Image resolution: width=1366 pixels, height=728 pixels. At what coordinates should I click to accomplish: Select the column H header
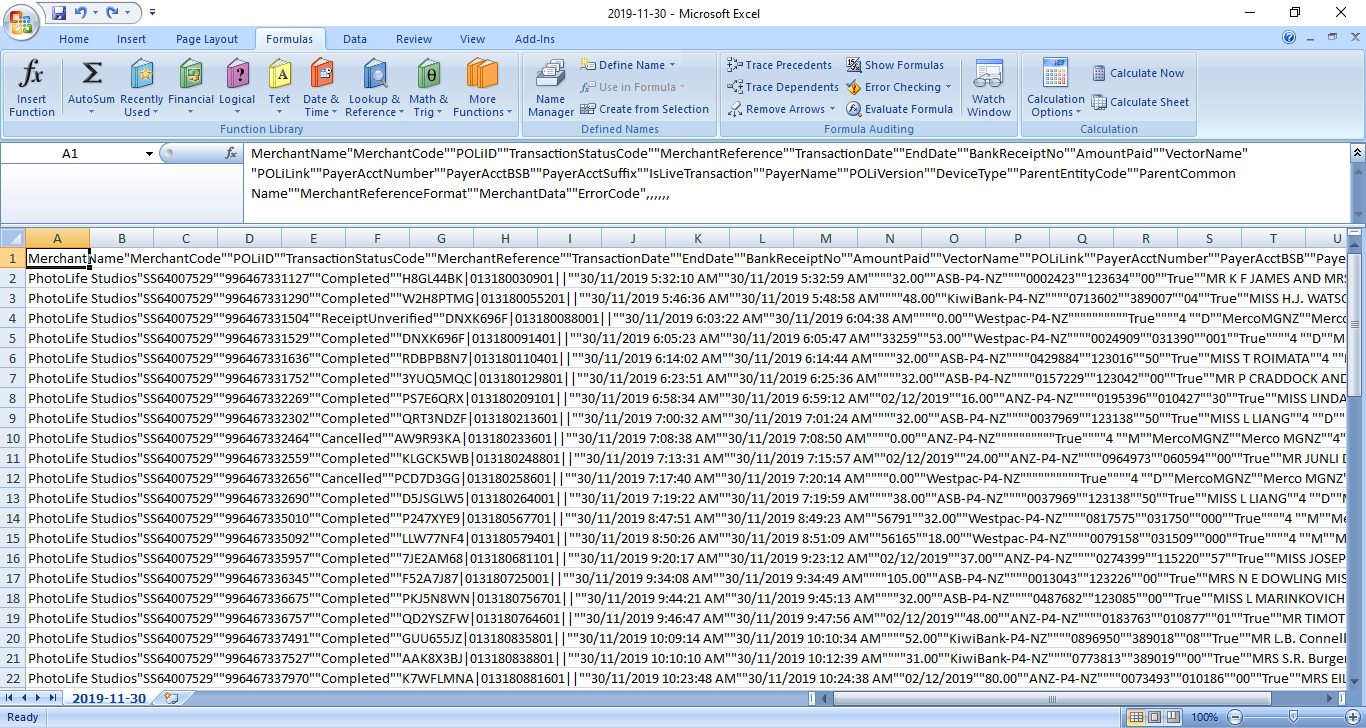point(505,238)
